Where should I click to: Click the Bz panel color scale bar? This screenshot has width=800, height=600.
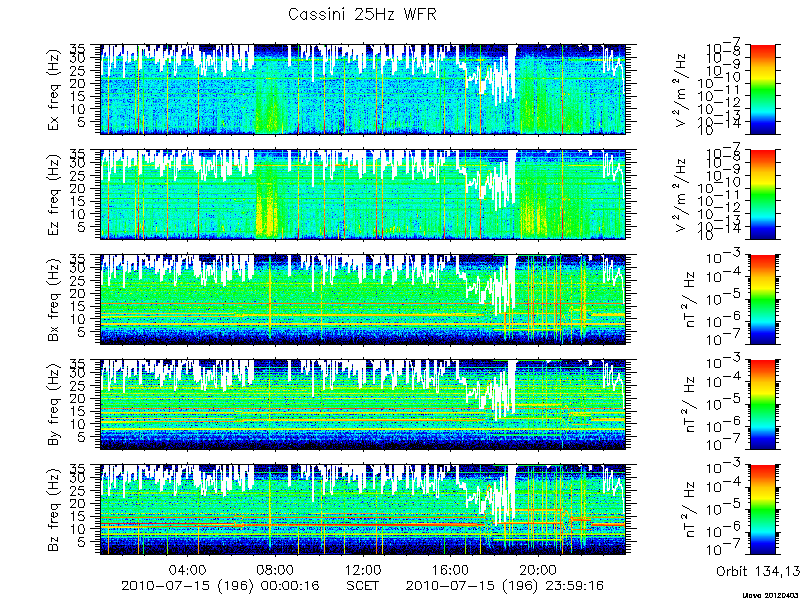tap(762, 509)
